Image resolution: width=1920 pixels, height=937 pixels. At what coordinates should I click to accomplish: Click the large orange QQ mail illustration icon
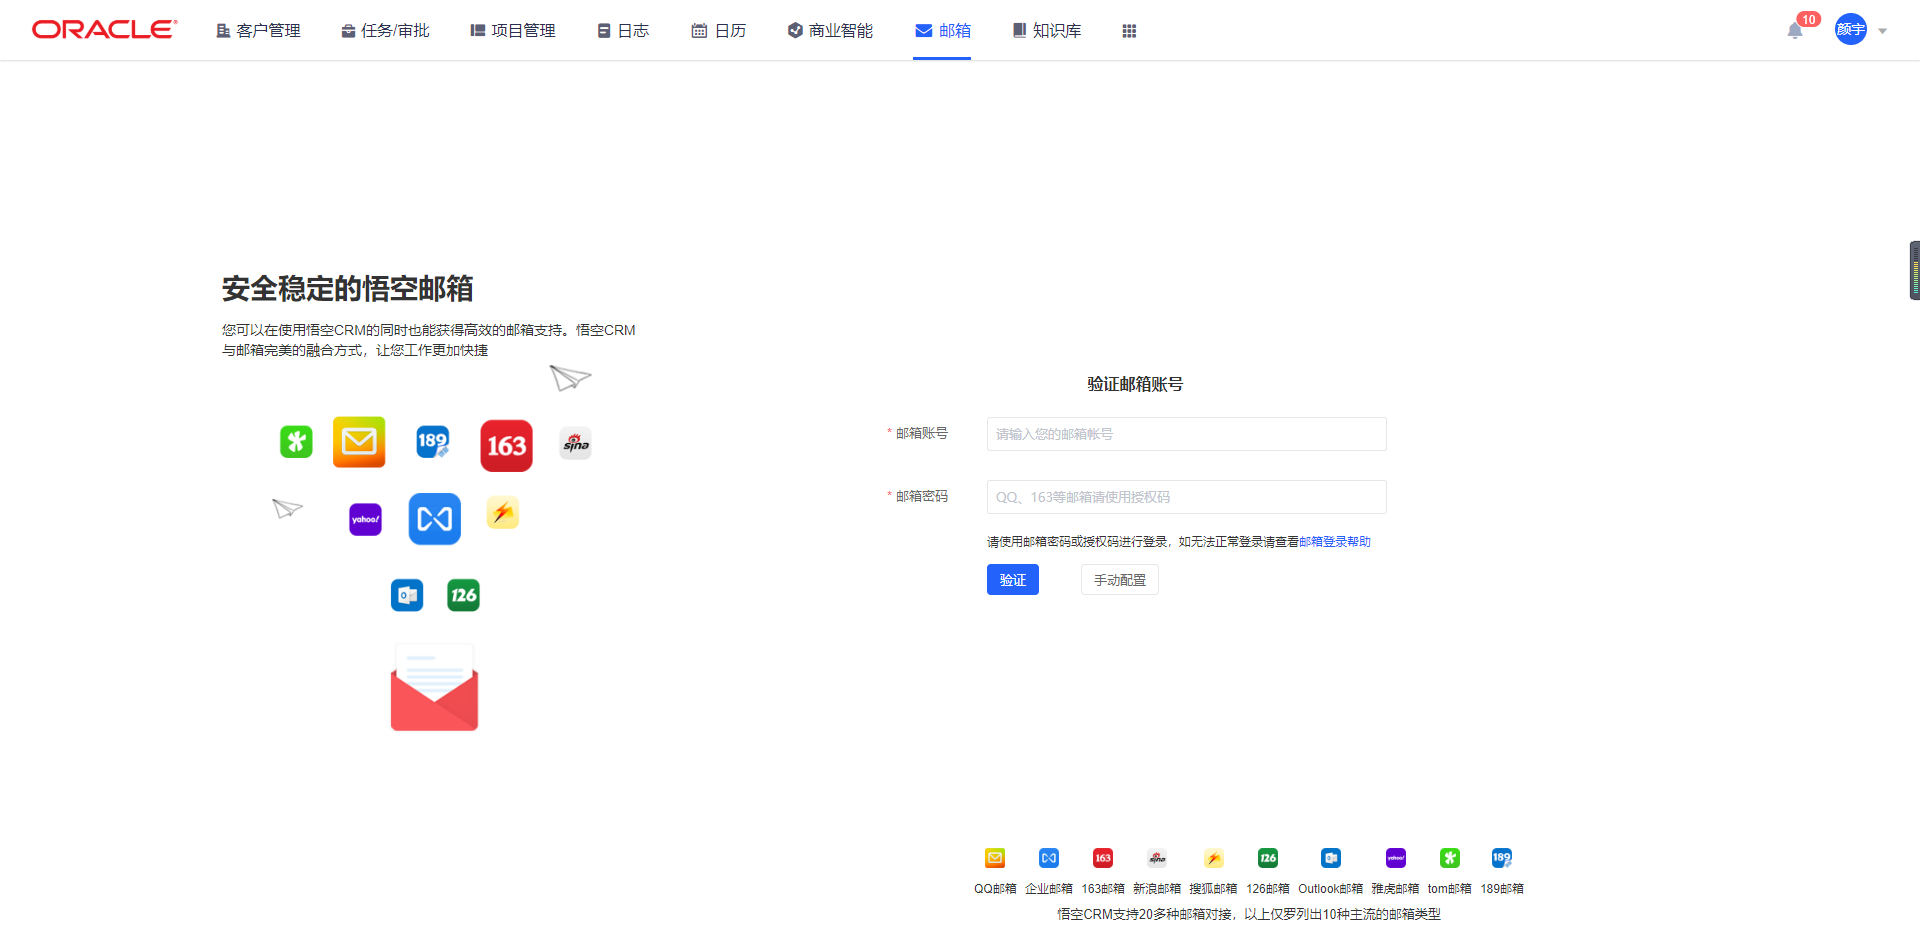359,442
